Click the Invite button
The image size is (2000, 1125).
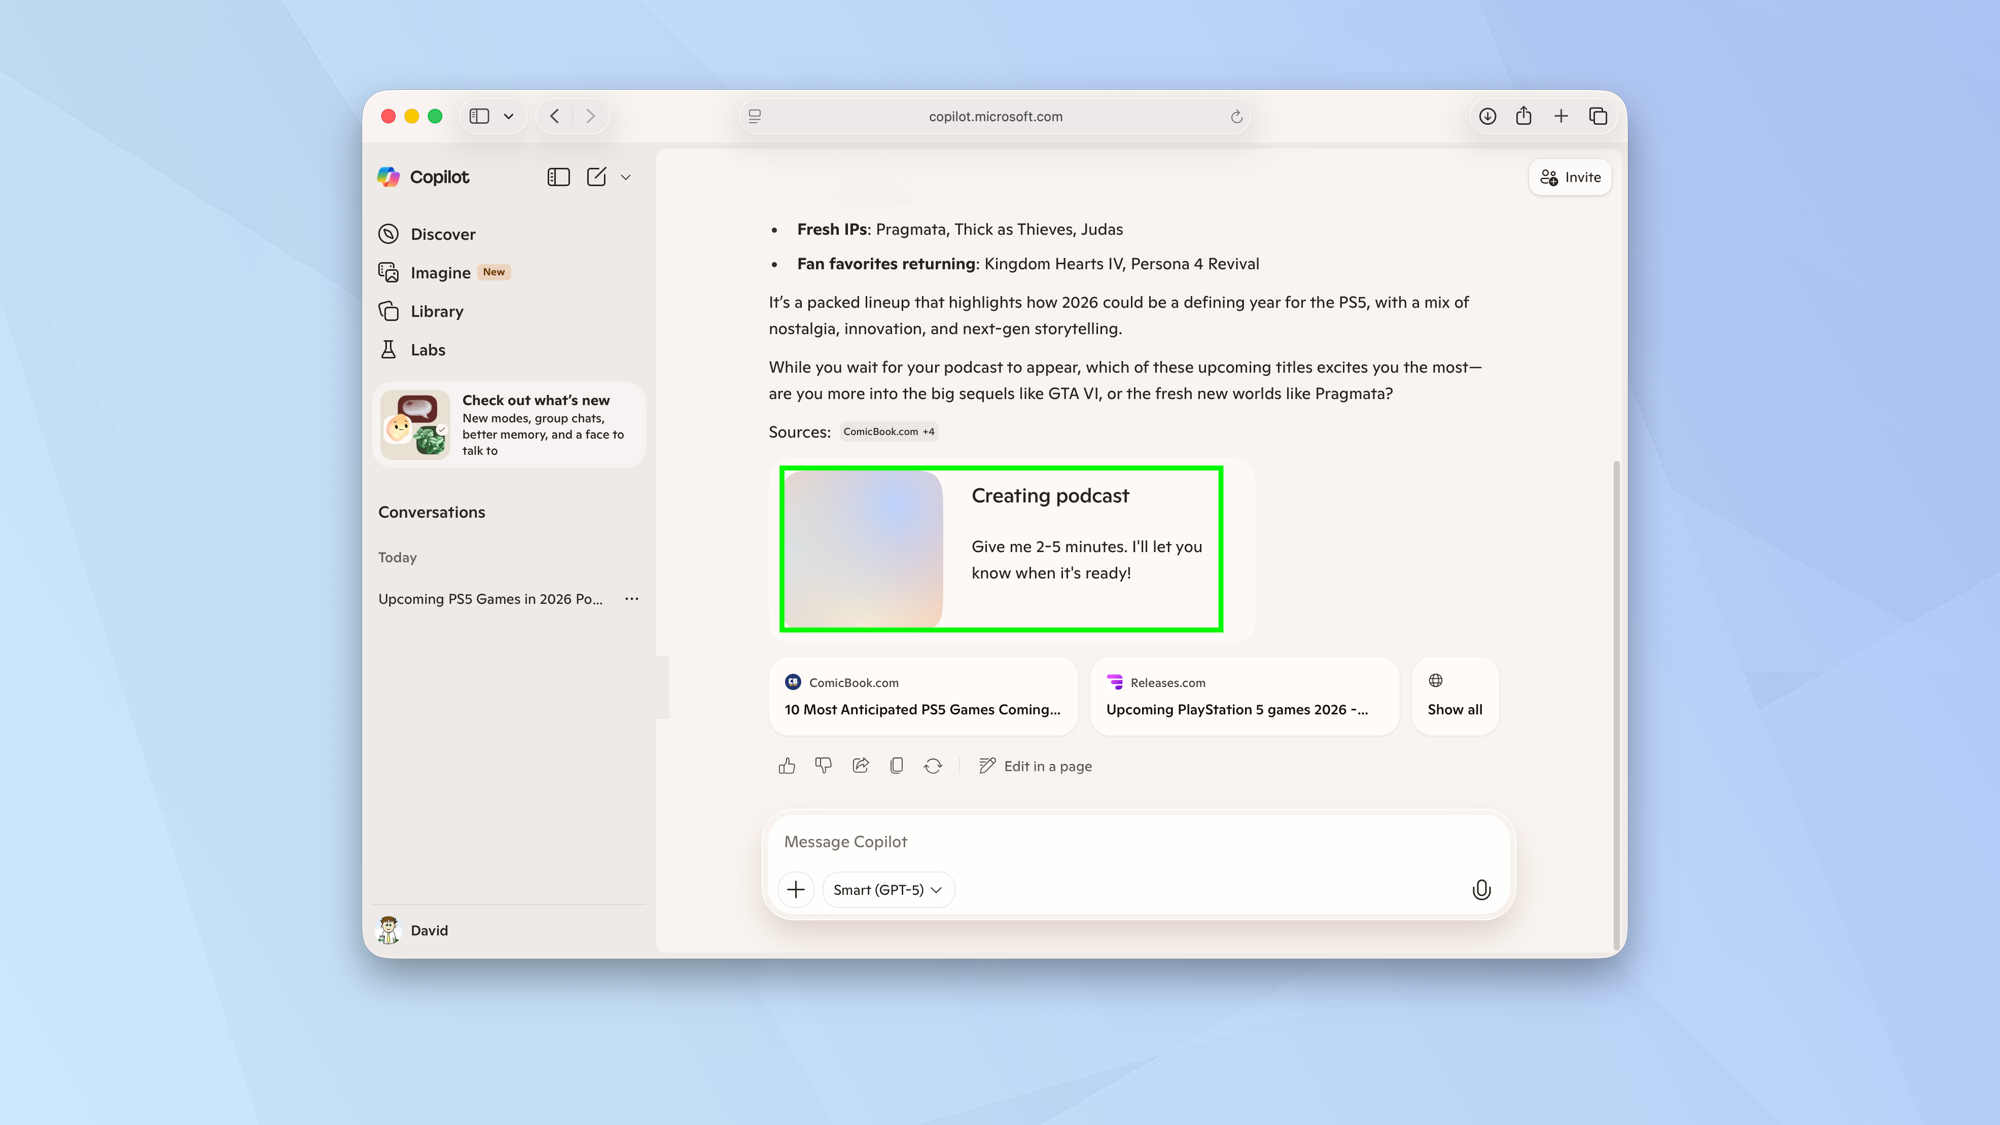pos(1569,177)
